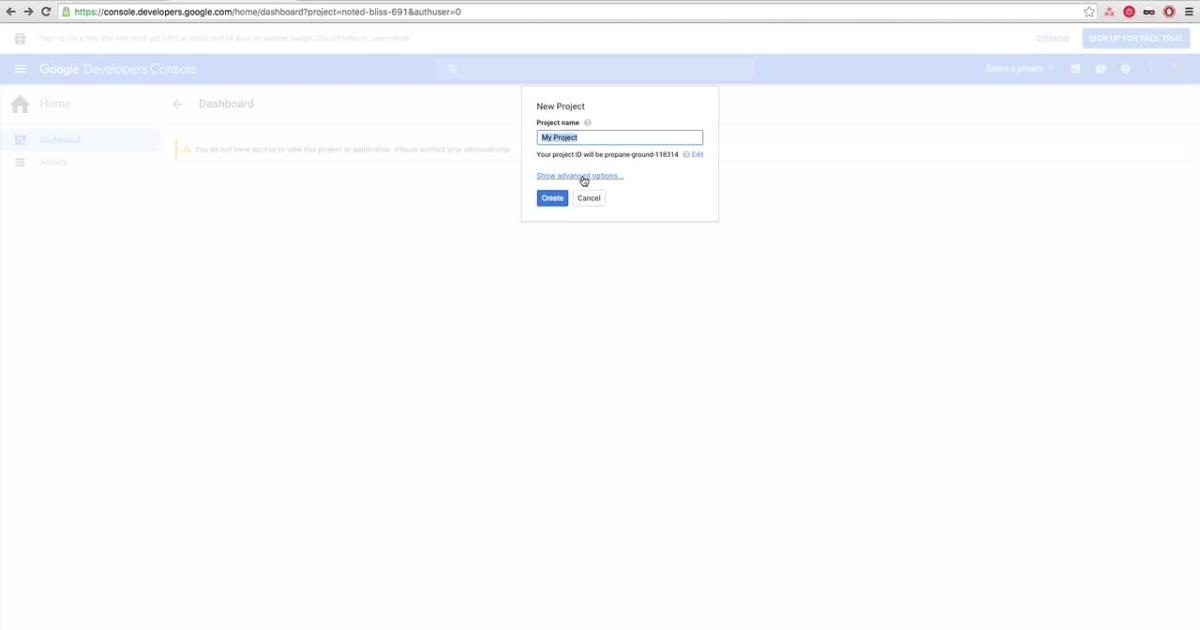Open the Activity sidebar item
Viewport: 1200px width, 630px height.
(54, 162)
